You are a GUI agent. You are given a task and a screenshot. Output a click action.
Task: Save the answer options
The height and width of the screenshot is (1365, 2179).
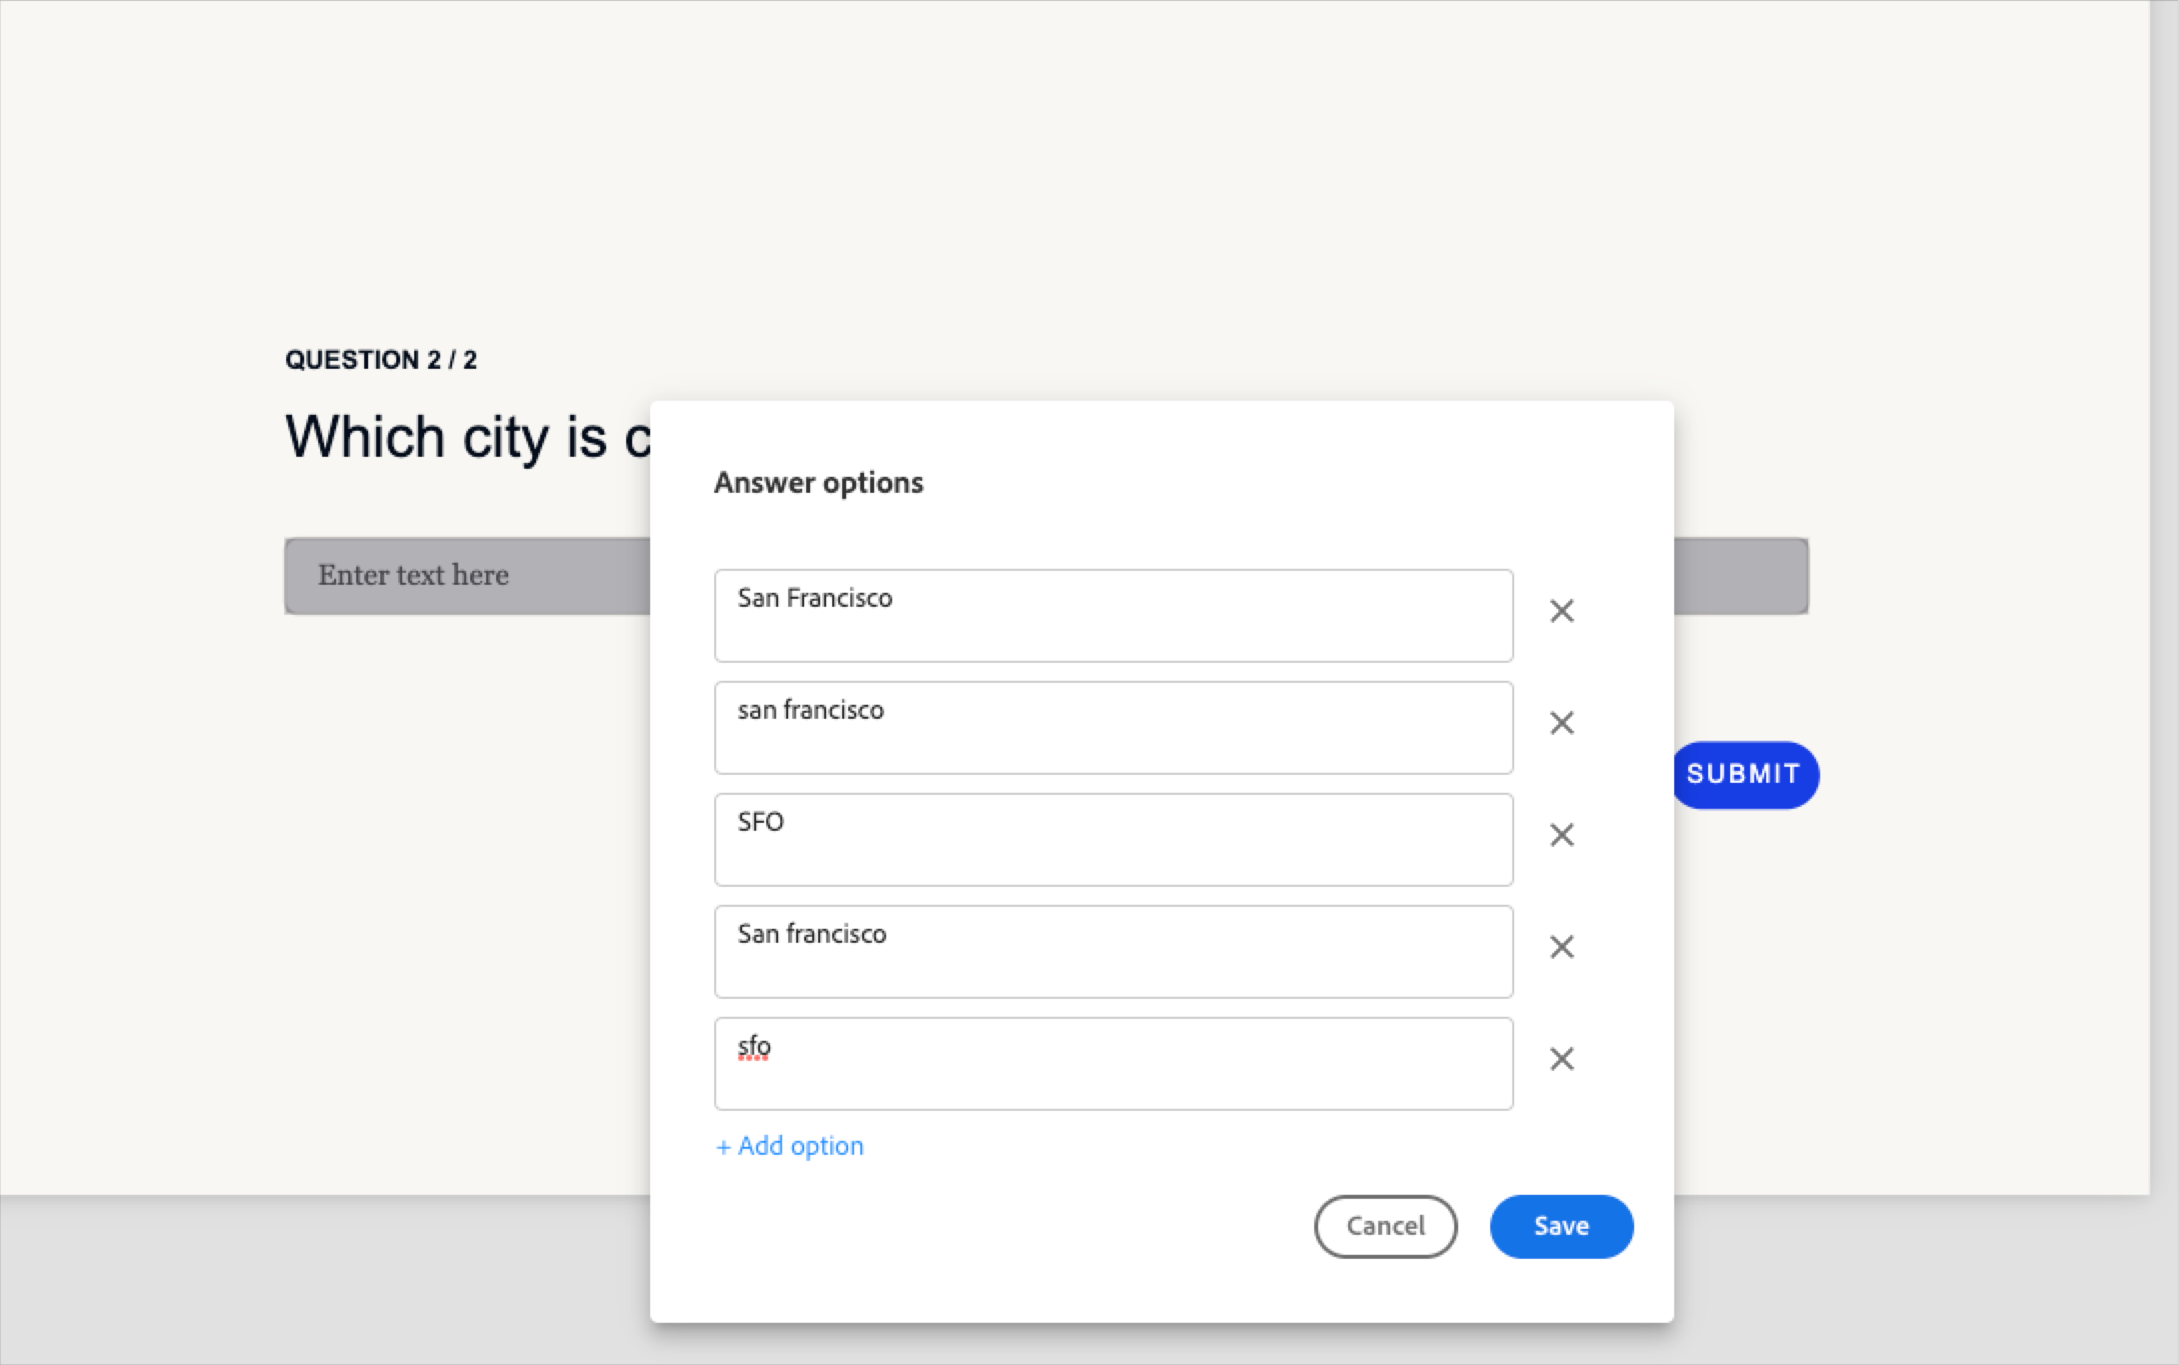(x=1560, y=1226)
